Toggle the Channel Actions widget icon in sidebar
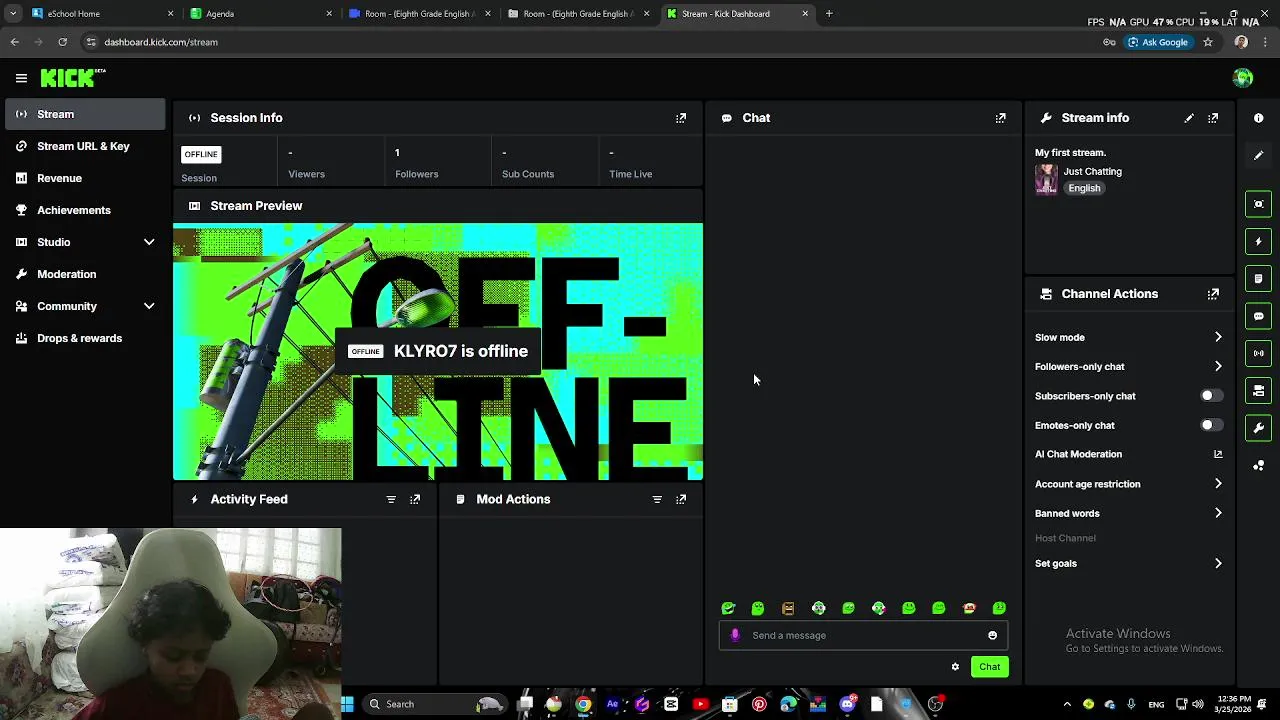The height and width of the screenshot is (720, 1280). (1259, 391)
